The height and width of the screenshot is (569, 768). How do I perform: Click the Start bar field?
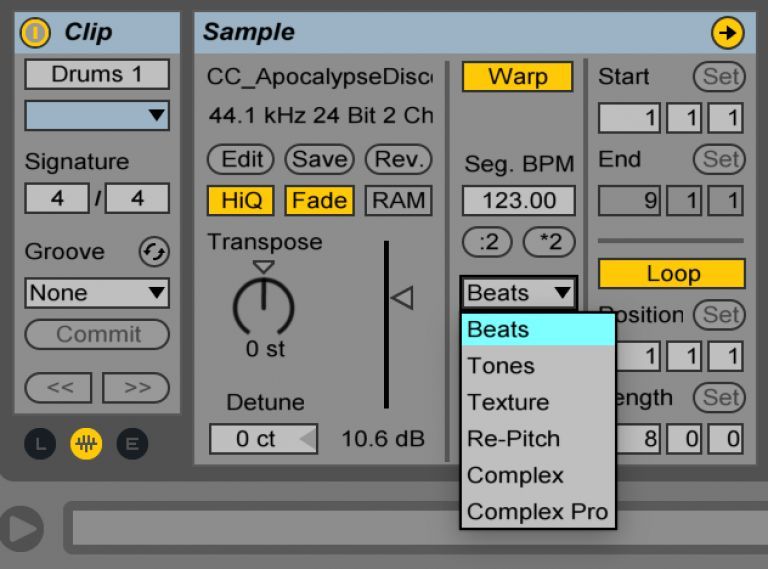coord(629,118)
